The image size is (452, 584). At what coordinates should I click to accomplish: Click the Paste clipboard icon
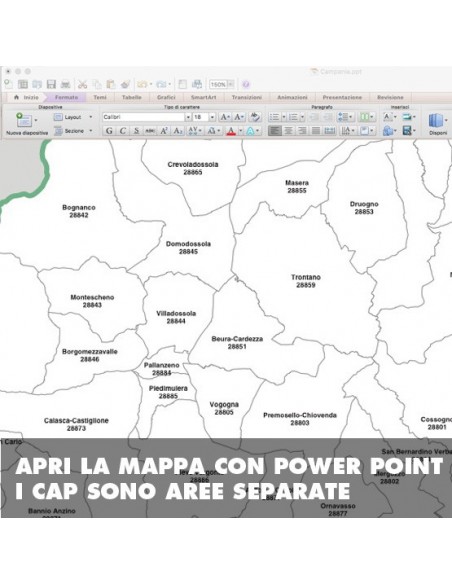tap(111, 84)
